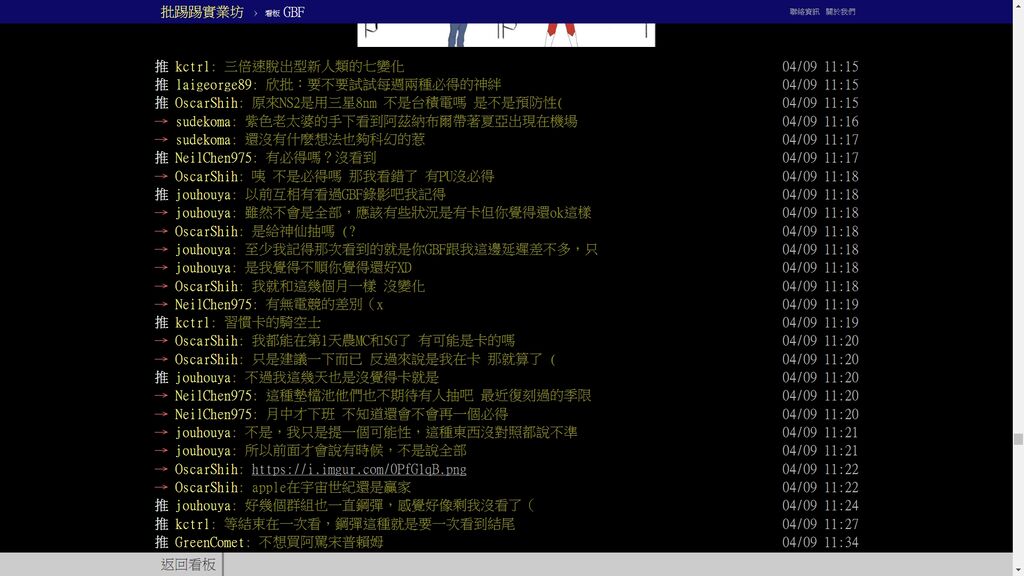Screen dimensions: 1024x576
Task: Select username GreenComet in the last comment
Action: pos(210,542)
